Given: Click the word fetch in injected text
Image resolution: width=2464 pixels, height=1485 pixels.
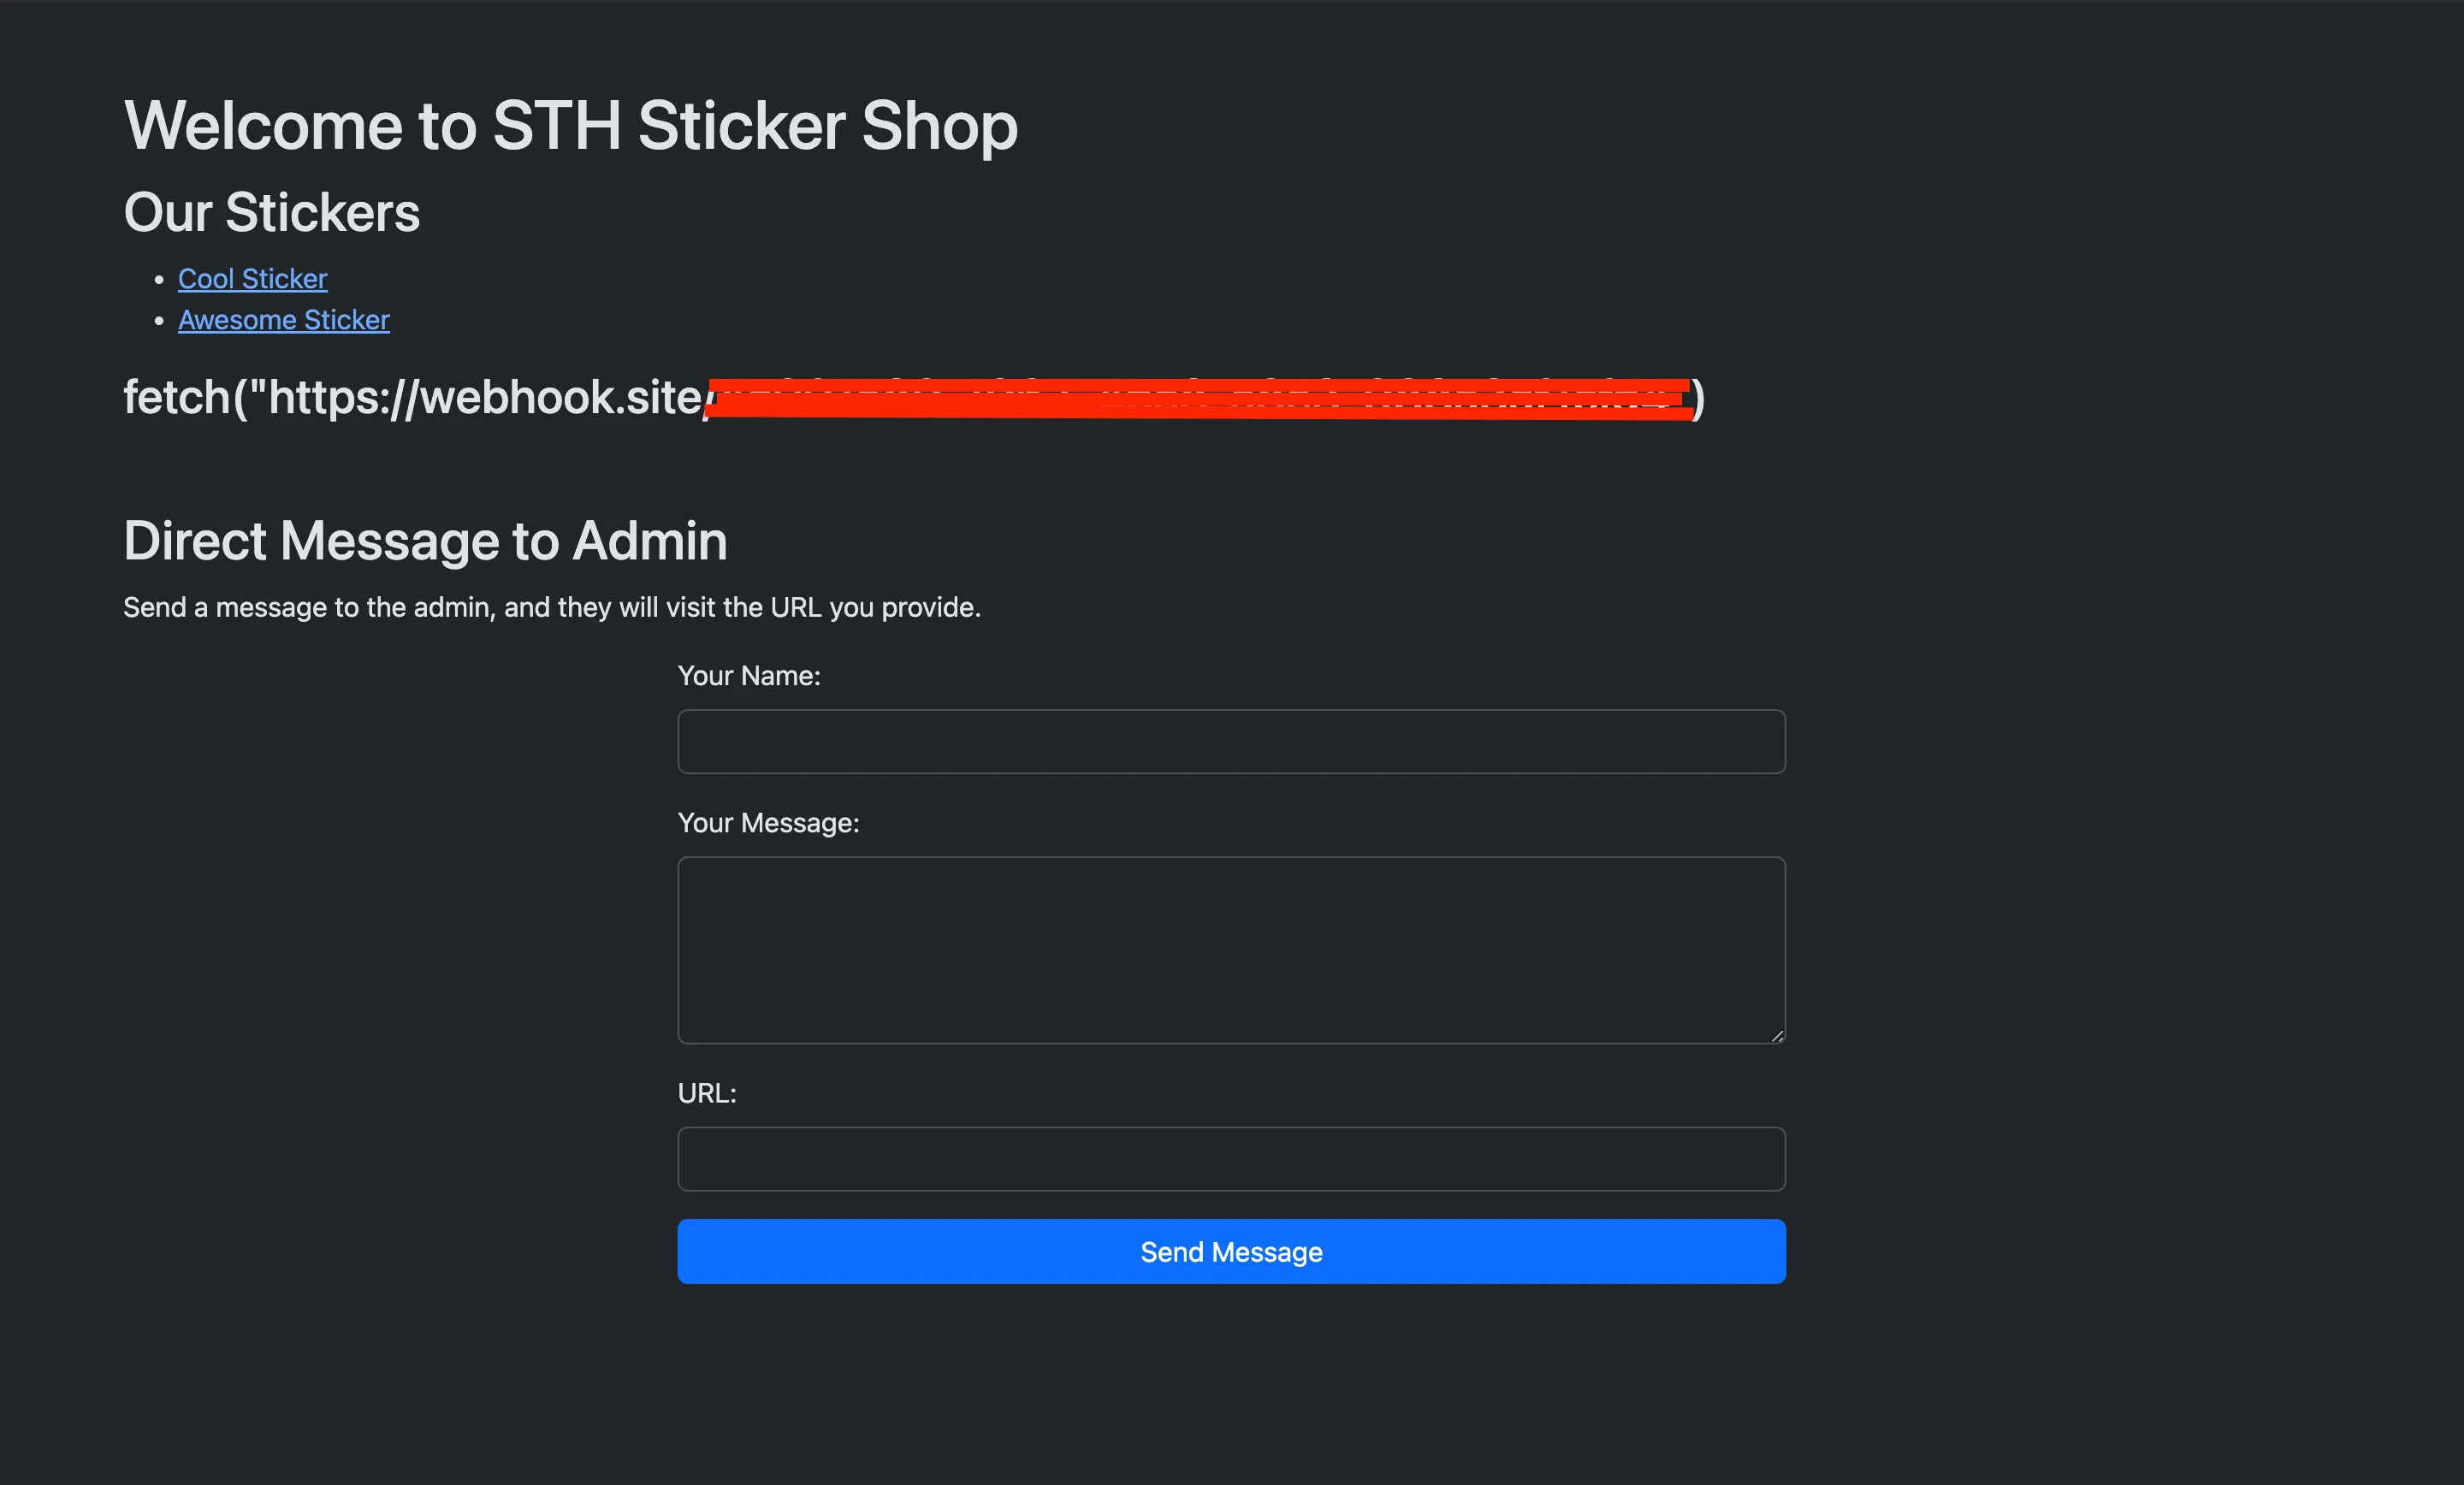Looking at the screenshot, I should (x=176, y=397).
